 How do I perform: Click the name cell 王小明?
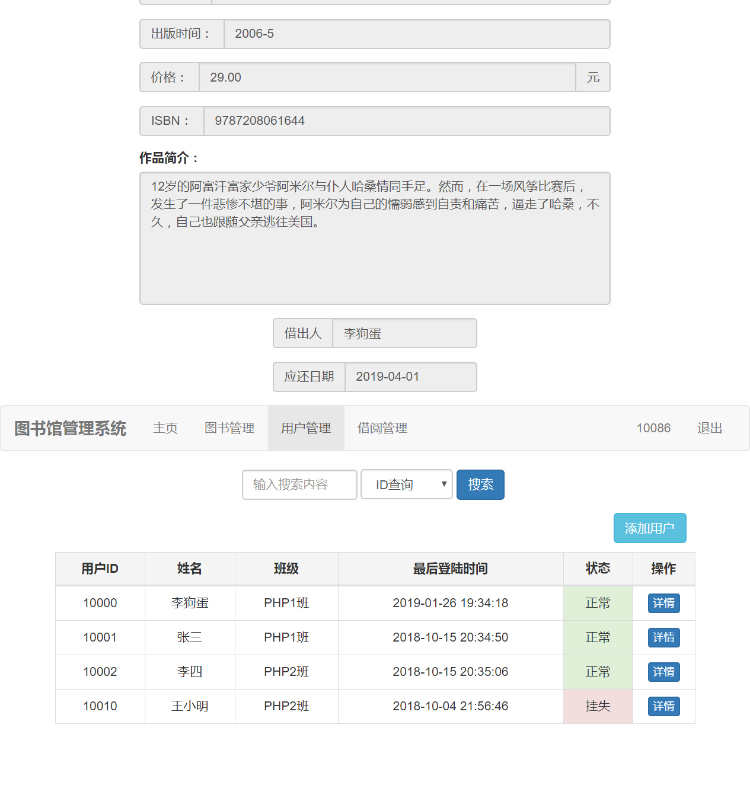pyautogui.click(x=190, y=706)
